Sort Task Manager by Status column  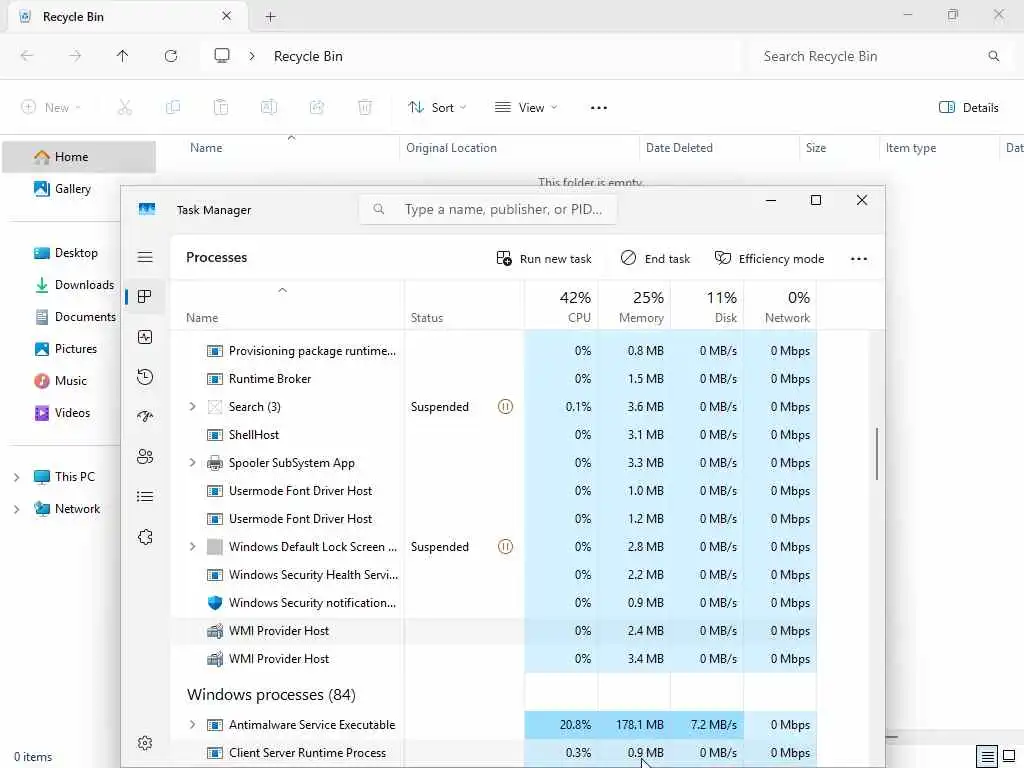[464, 306]
